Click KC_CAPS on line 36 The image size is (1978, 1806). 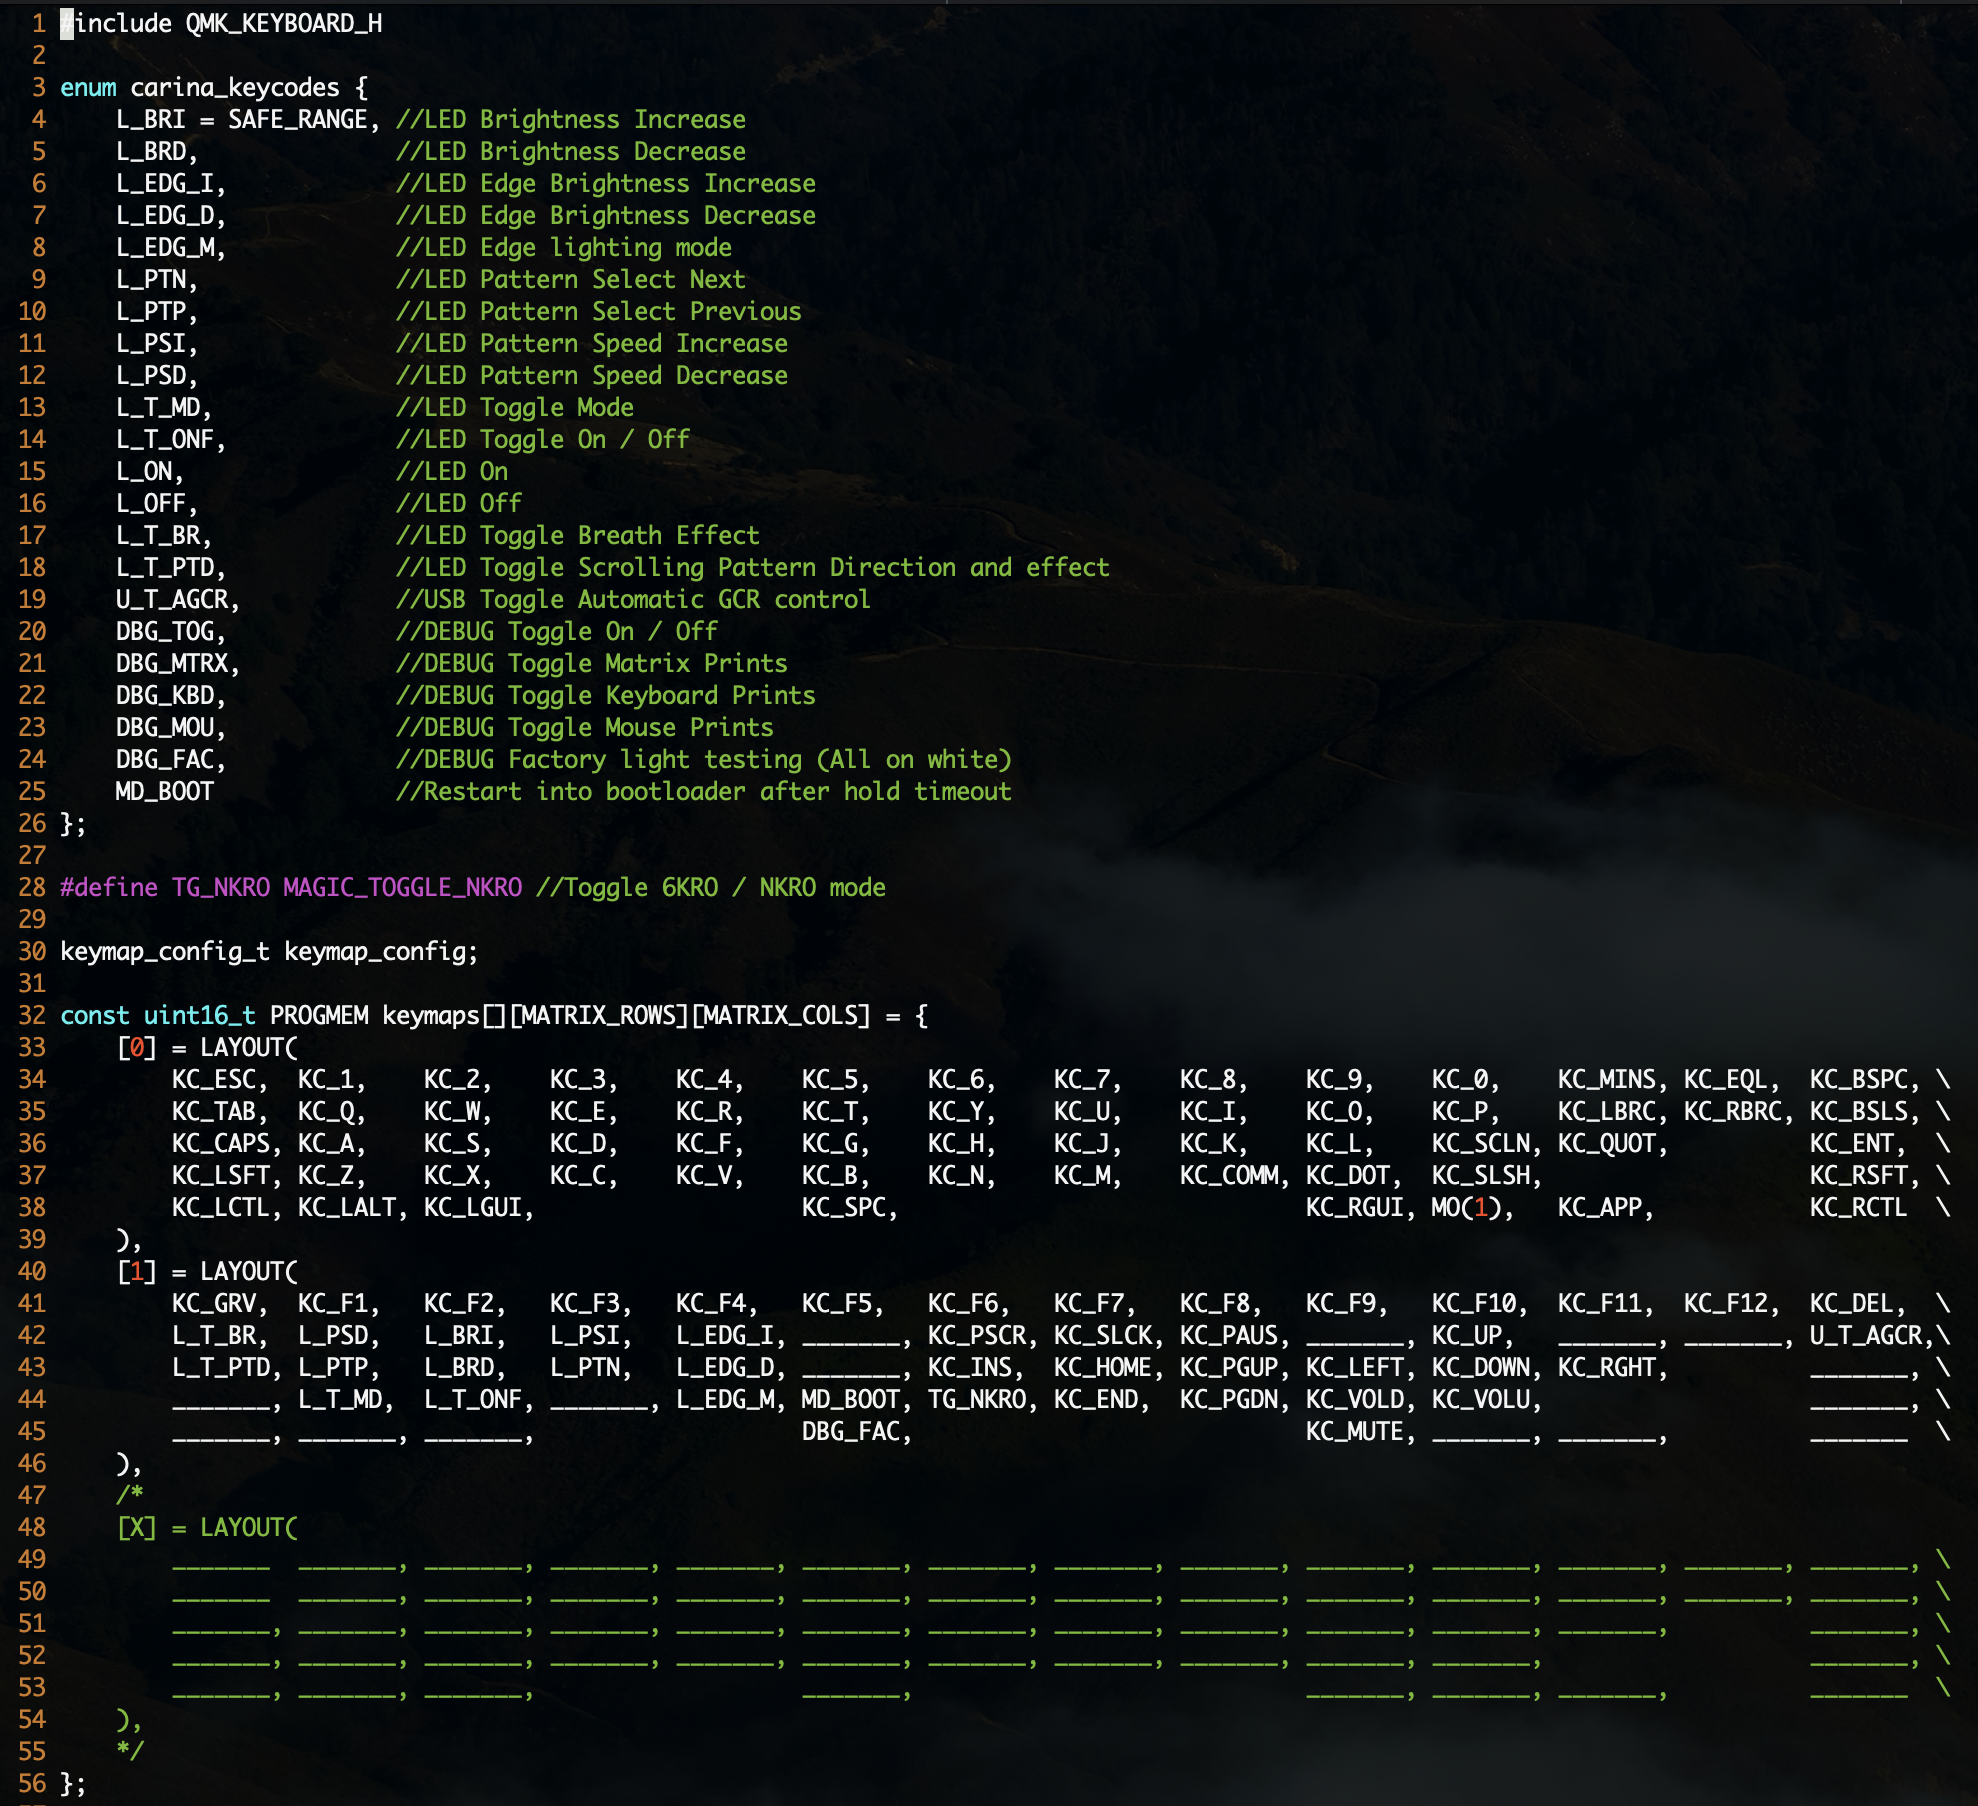221,1143
